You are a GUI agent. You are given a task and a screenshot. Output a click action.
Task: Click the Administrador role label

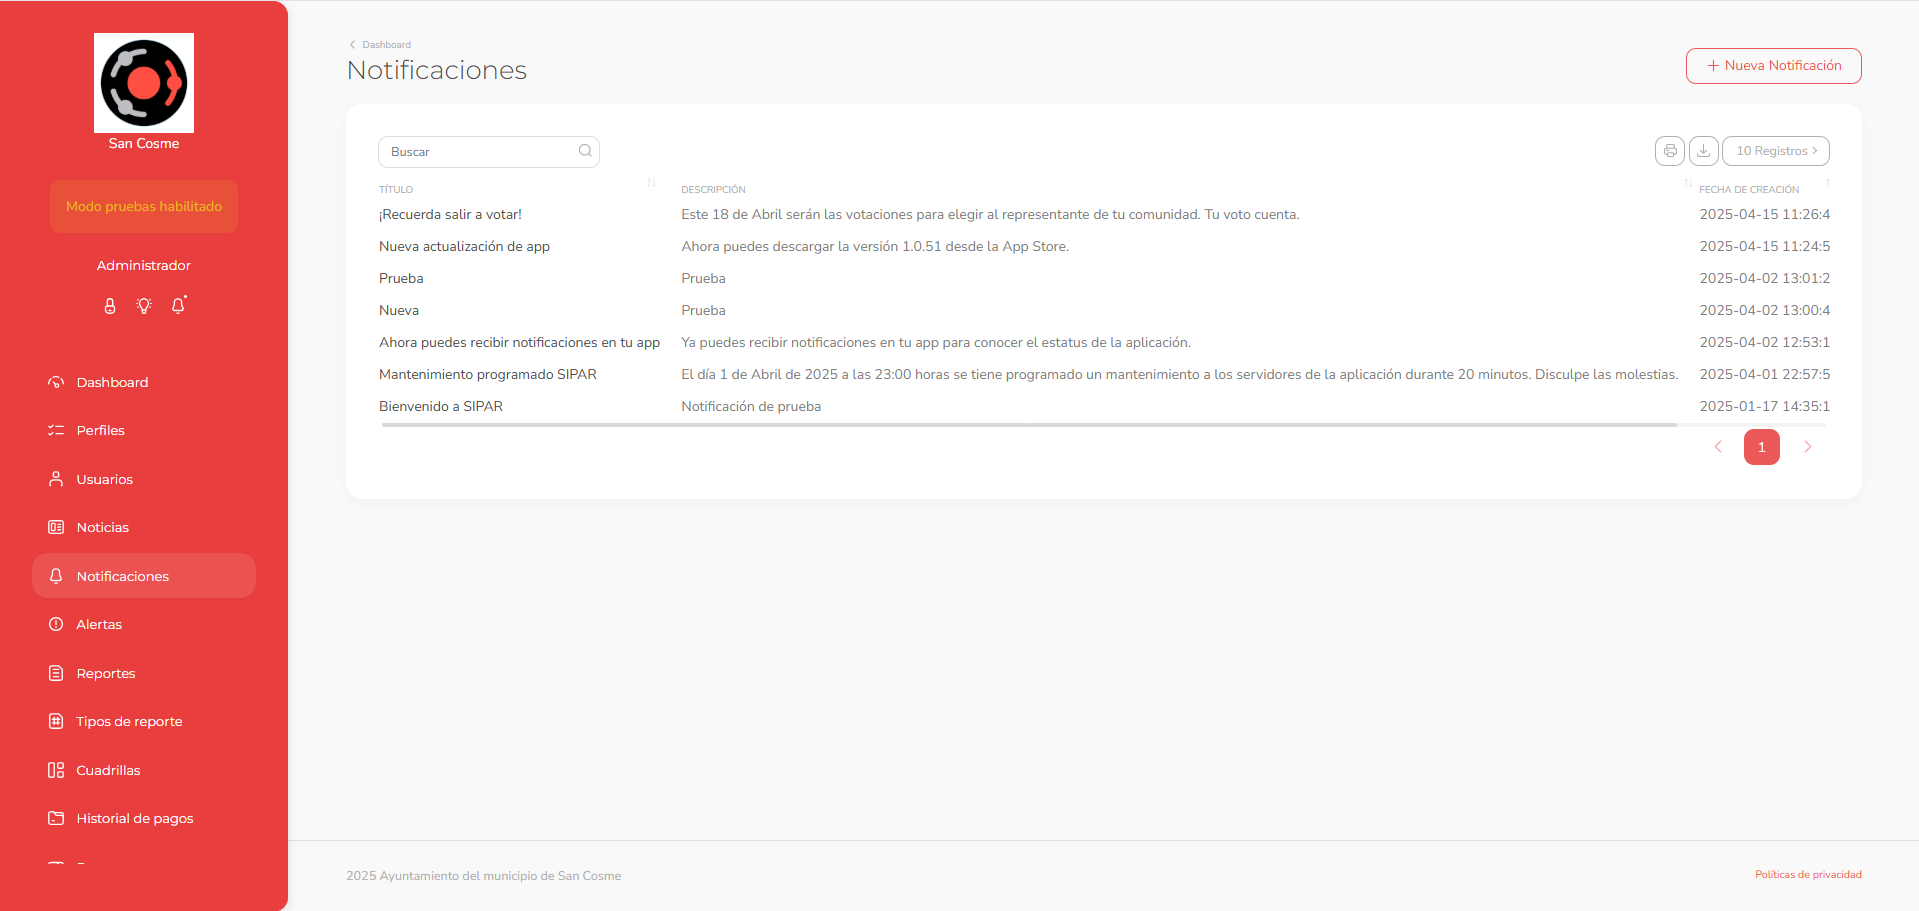point(144,265)
